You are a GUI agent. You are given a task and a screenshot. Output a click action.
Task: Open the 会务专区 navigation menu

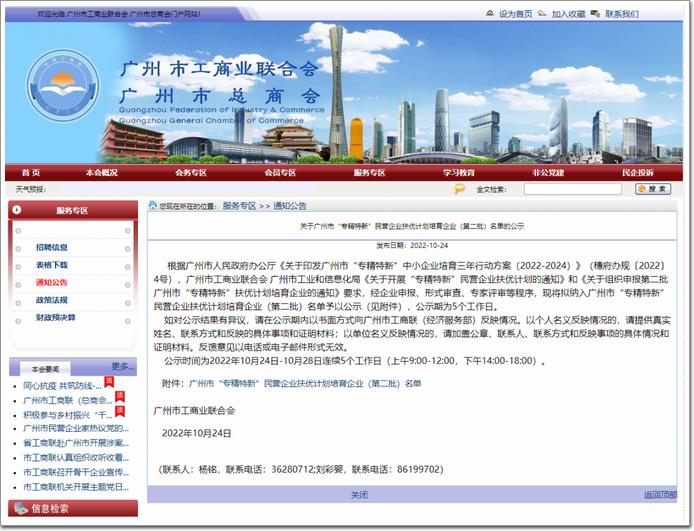click(190, 172)
